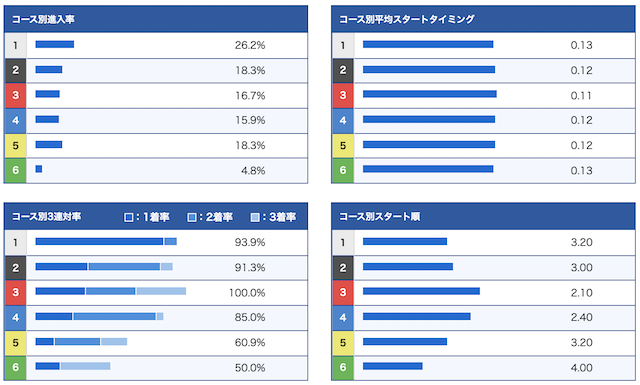
Task: Click black course 2 badge in コース別3連対率
Action: tap(16, 268)
